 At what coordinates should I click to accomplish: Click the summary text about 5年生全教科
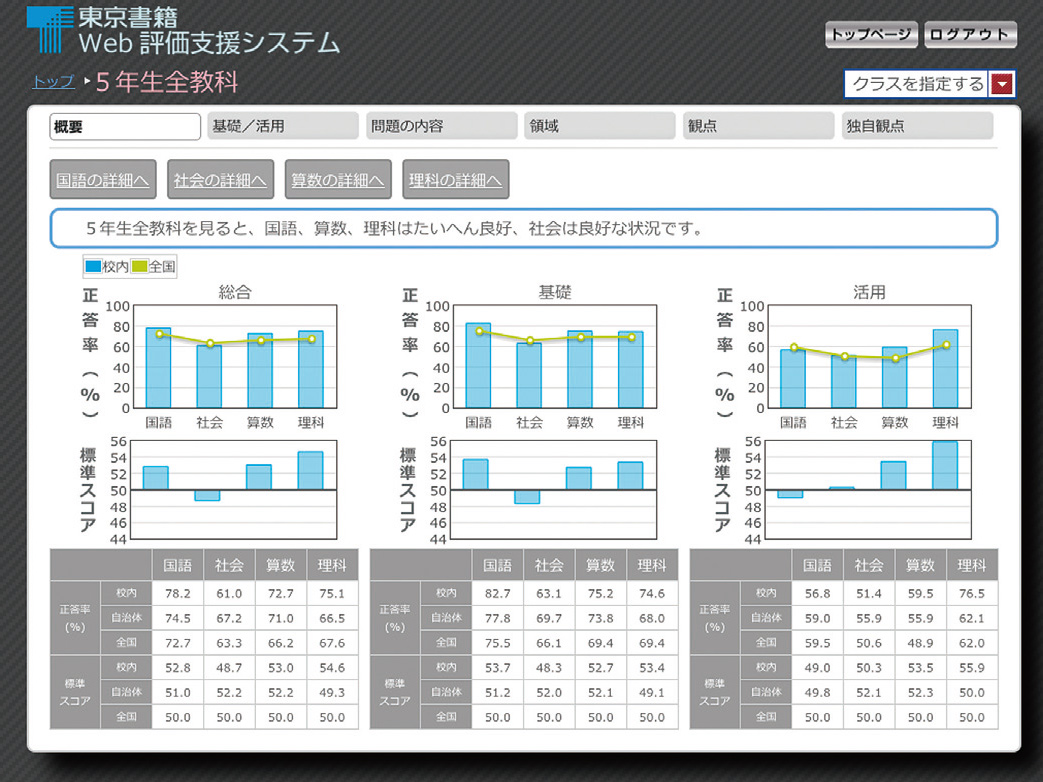point(394,229)
